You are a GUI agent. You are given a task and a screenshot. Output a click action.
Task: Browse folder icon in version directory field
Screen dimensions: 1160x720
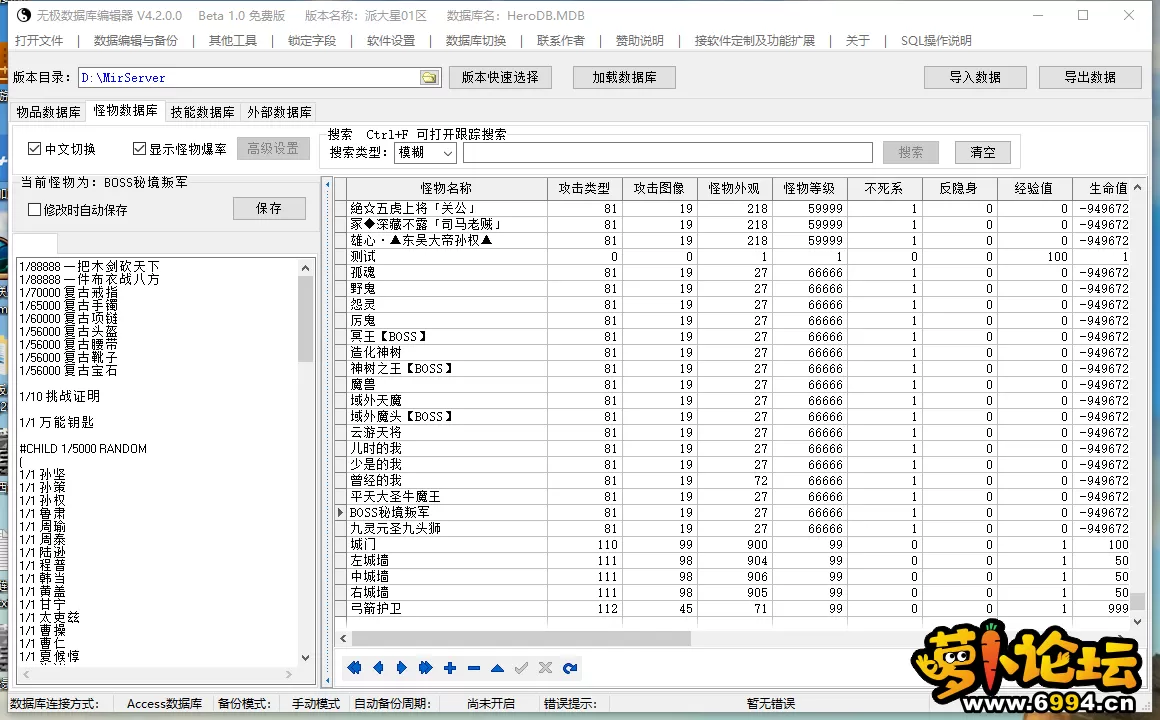pos(429,78)
